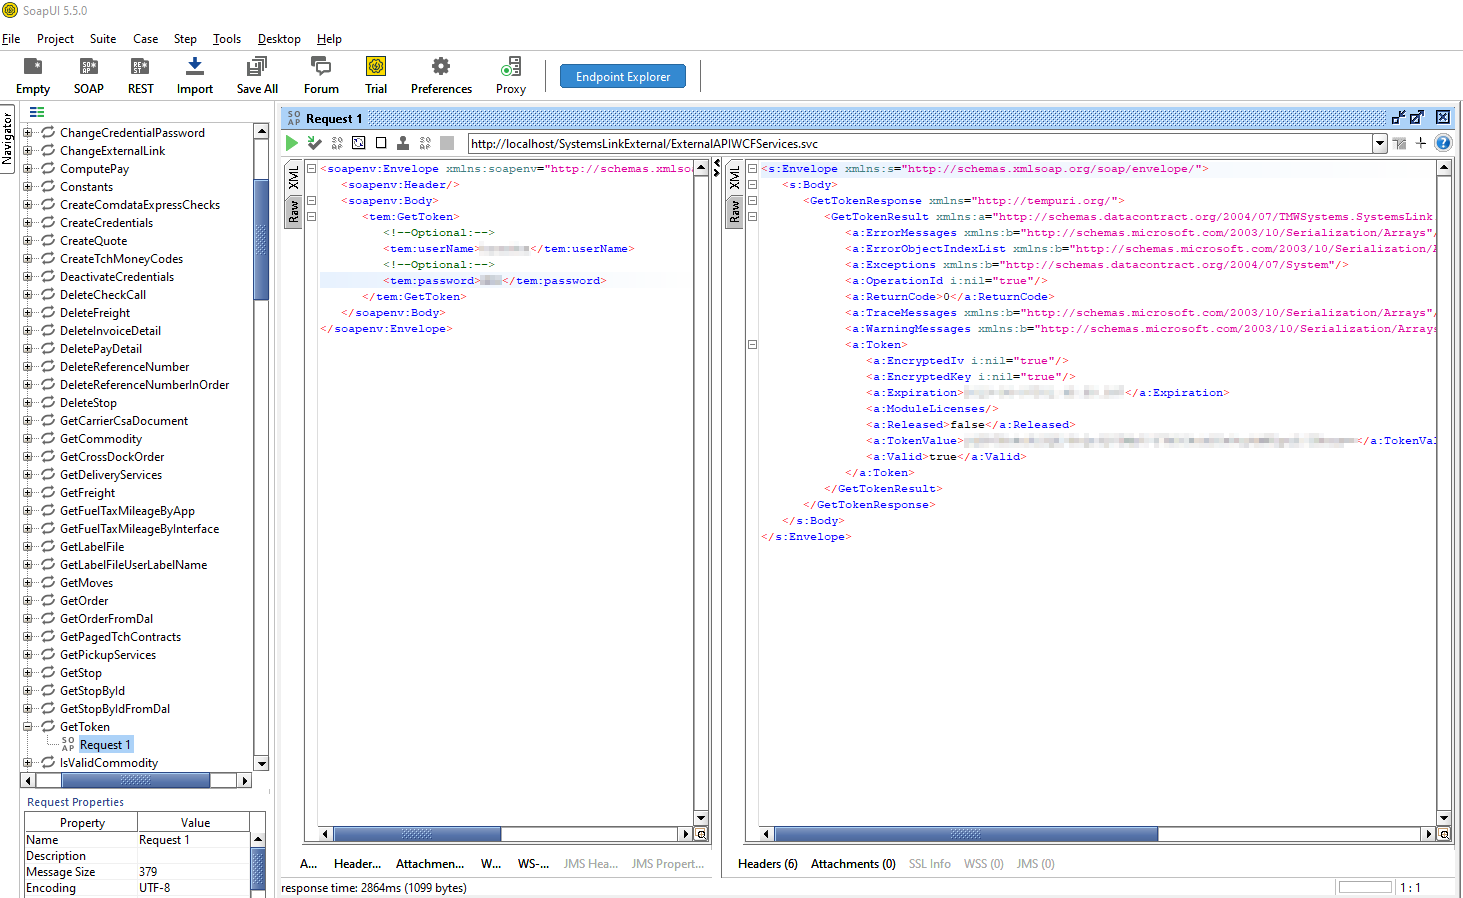Collapse the soapenv:Envelope fold marker in request

click(x=311, y=169)
